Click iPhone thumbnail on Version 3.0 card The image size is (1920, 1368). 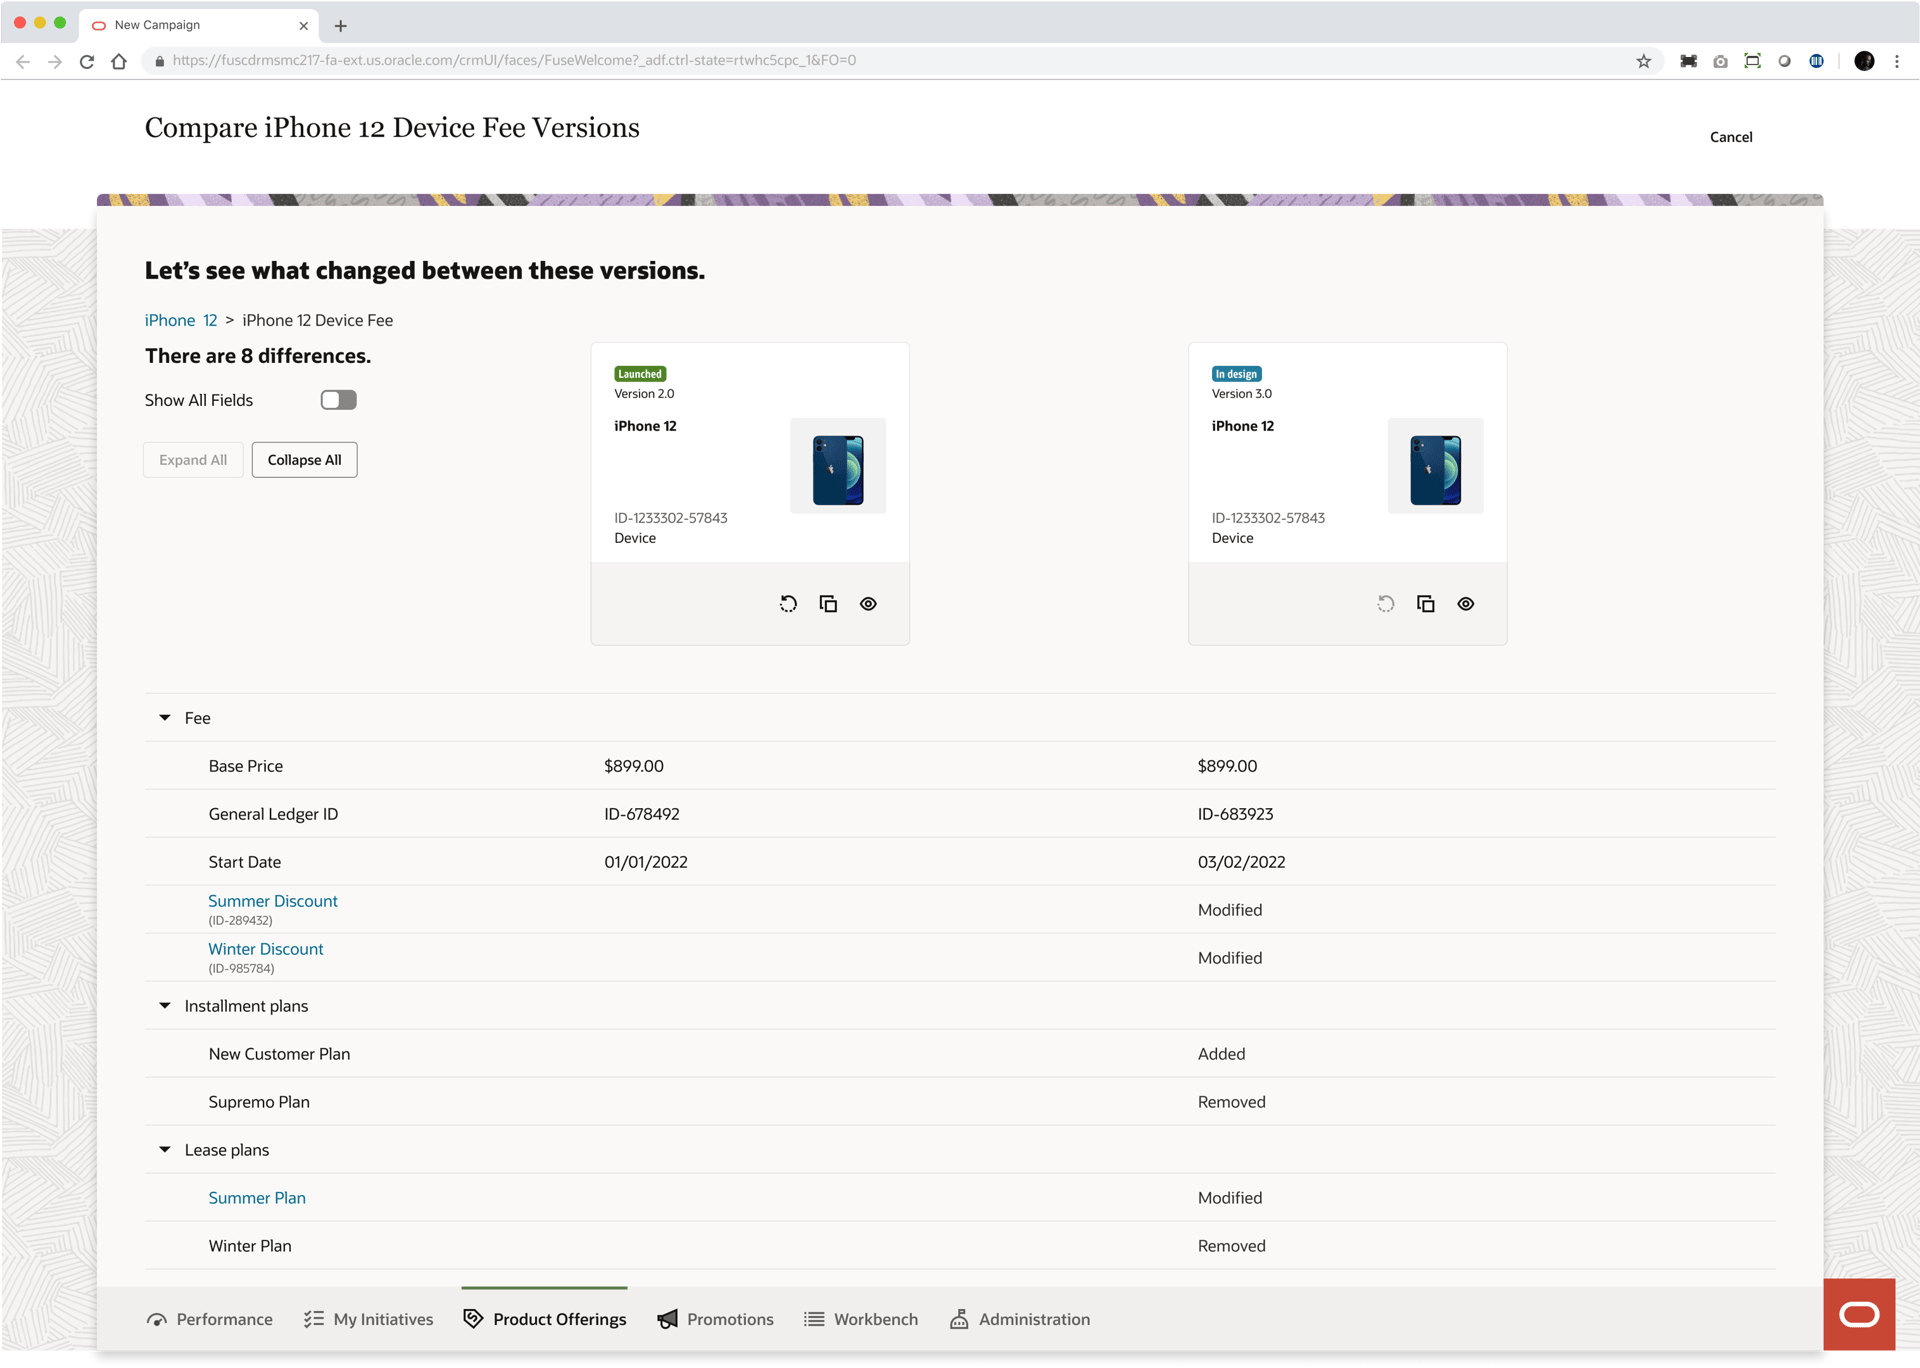(x=1435, y=467)
